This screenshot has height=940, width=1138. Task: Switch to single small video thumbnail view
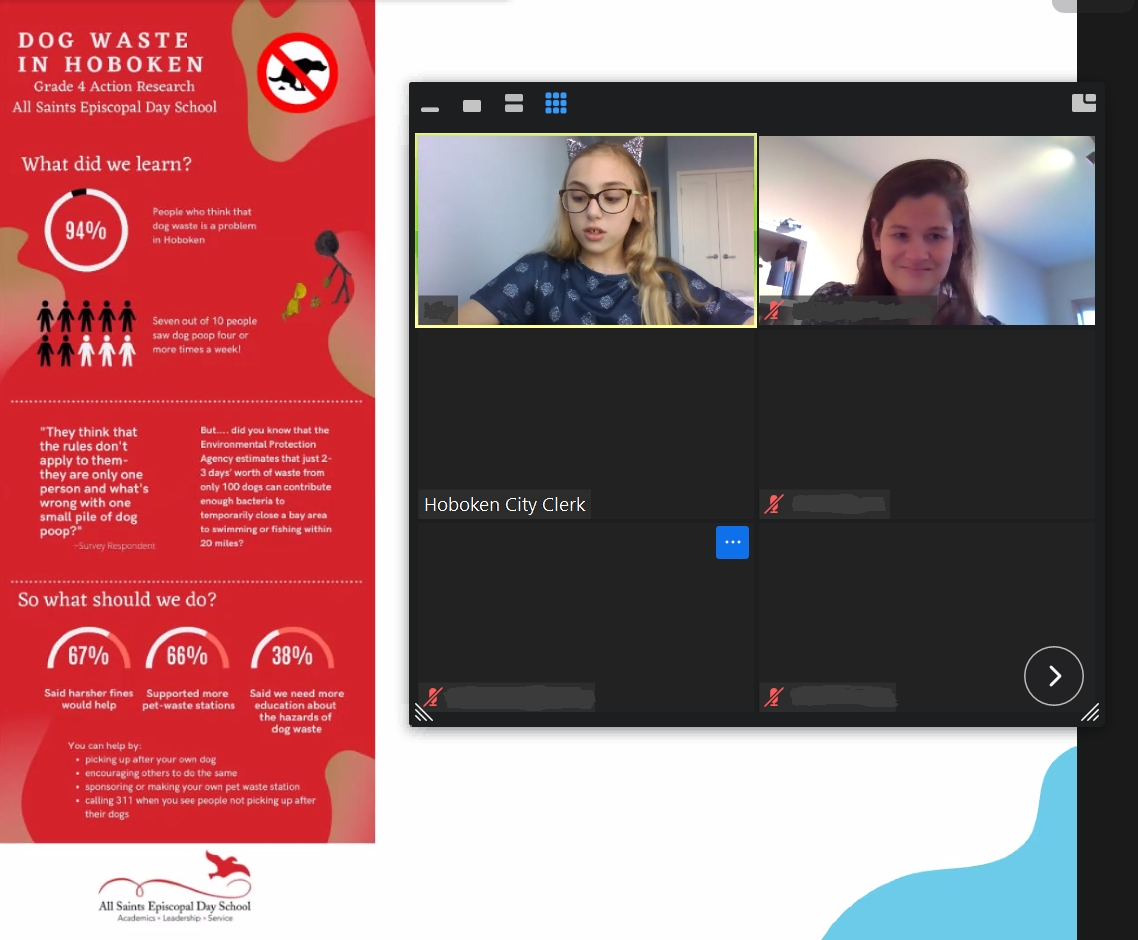click(x=472, y=106)
